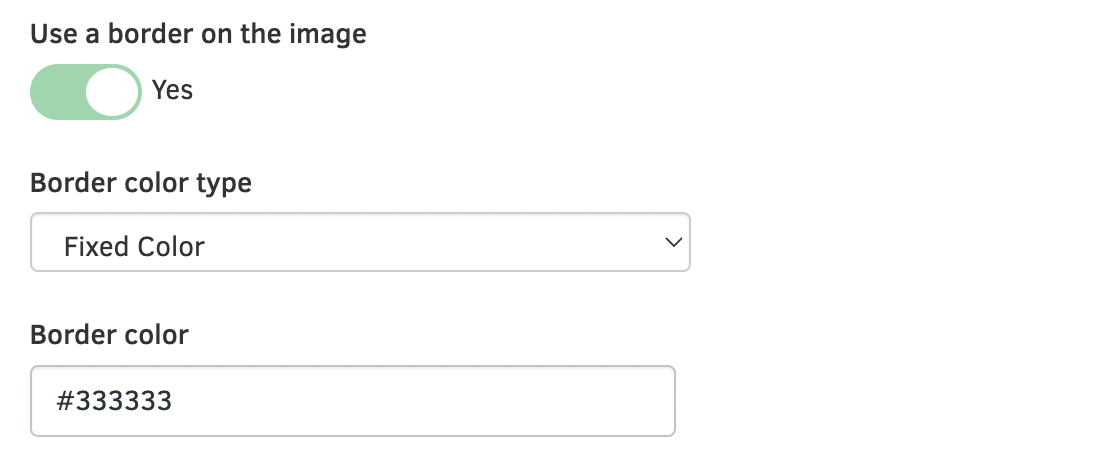Click the Yes label beside the toggle
The height and width of the screenshot is (456, 1104).
(x=172, y=91)
